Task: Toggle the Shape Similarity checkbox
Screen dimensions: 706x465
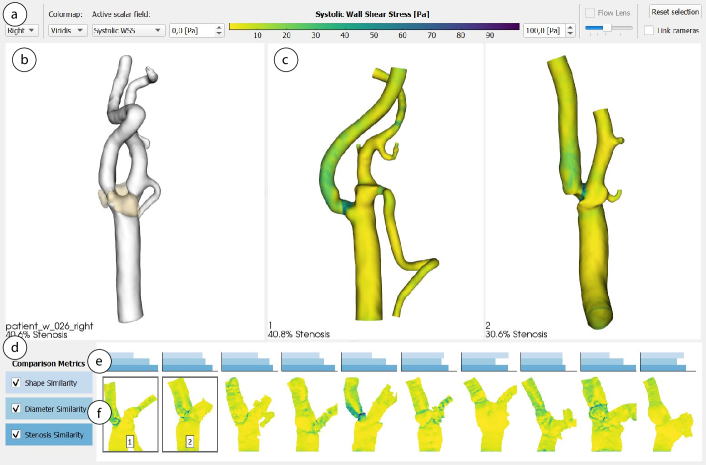Action: 16,383
